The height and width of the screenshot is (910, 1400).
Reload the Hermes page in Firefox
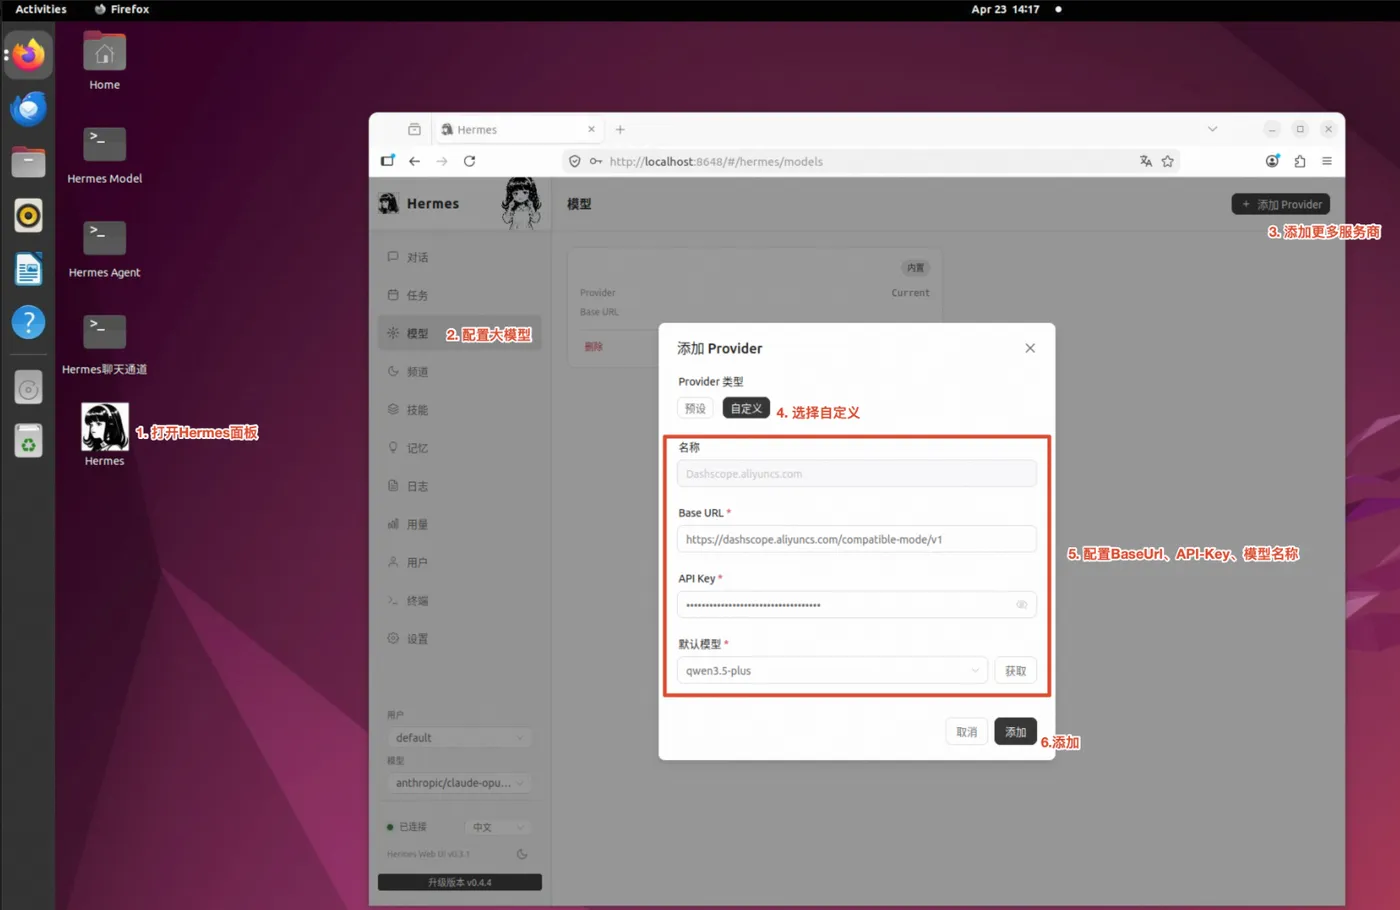[x=469, y=161]
